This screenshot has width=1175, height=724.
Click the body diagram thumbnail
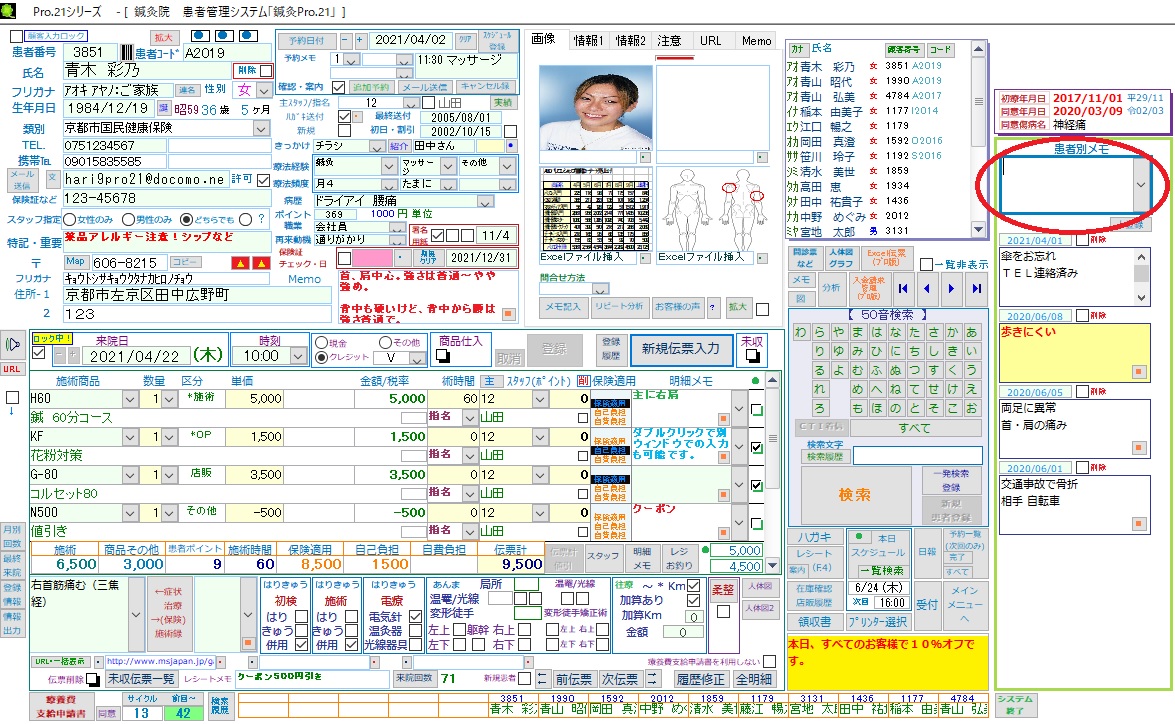(713, 209)
